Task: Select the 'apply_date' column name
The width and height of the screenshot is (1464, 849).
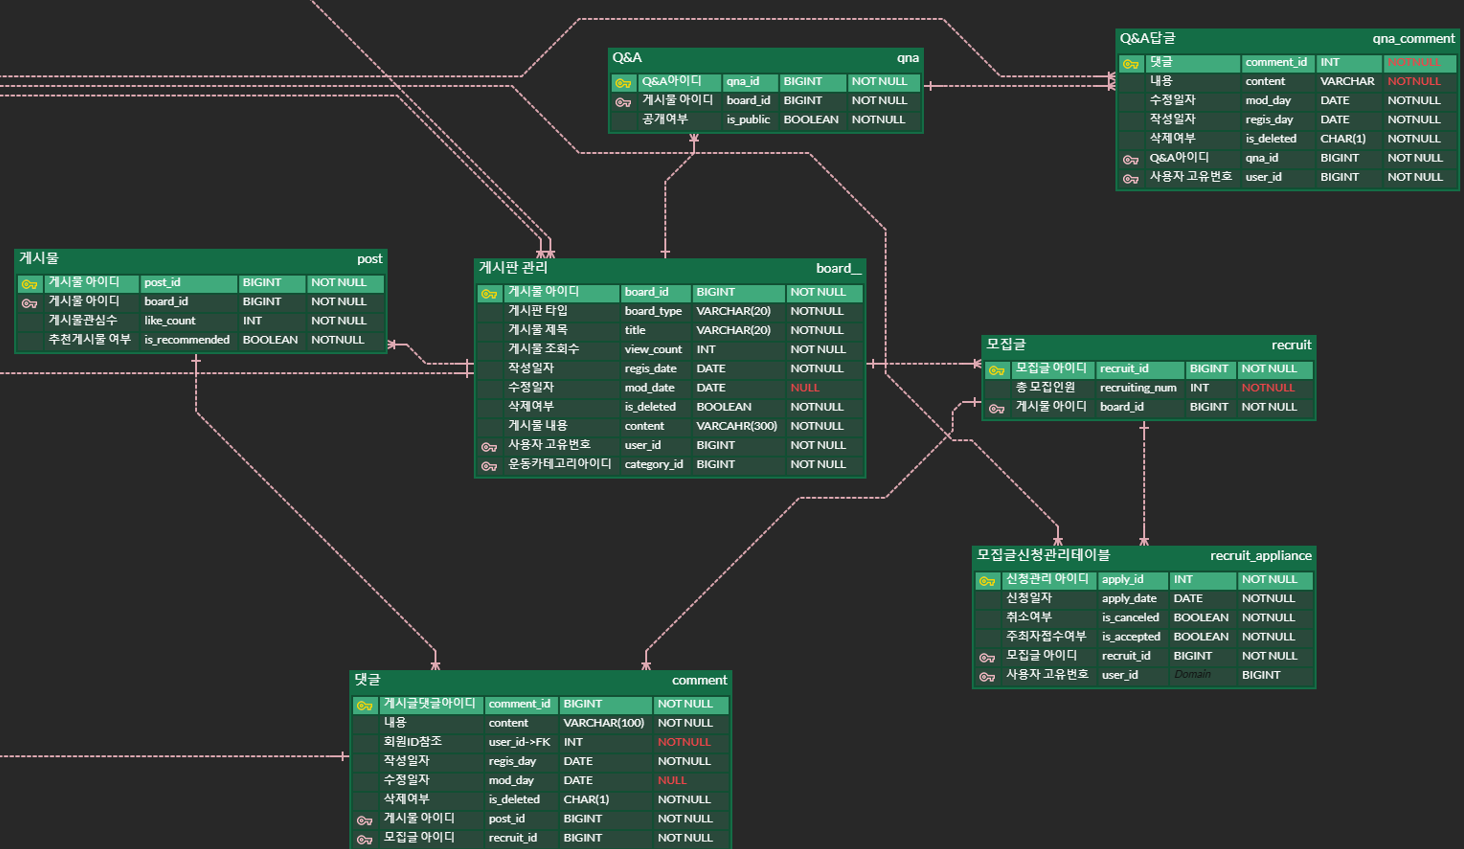Action: 1129,599
